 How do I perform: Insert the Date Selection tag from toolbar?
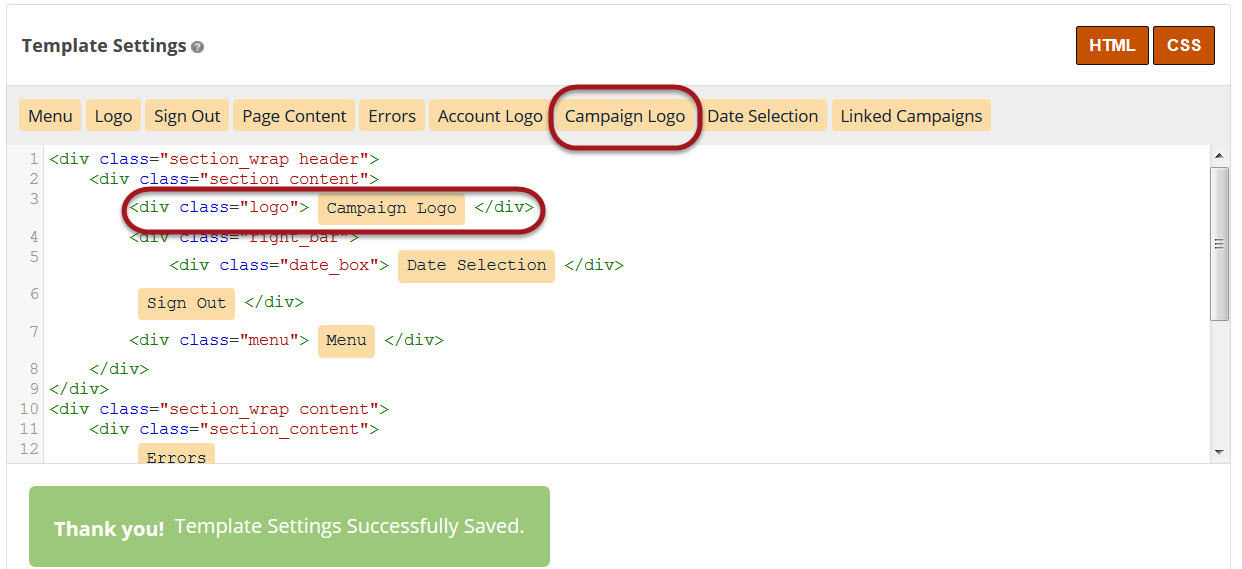[763, 116]
